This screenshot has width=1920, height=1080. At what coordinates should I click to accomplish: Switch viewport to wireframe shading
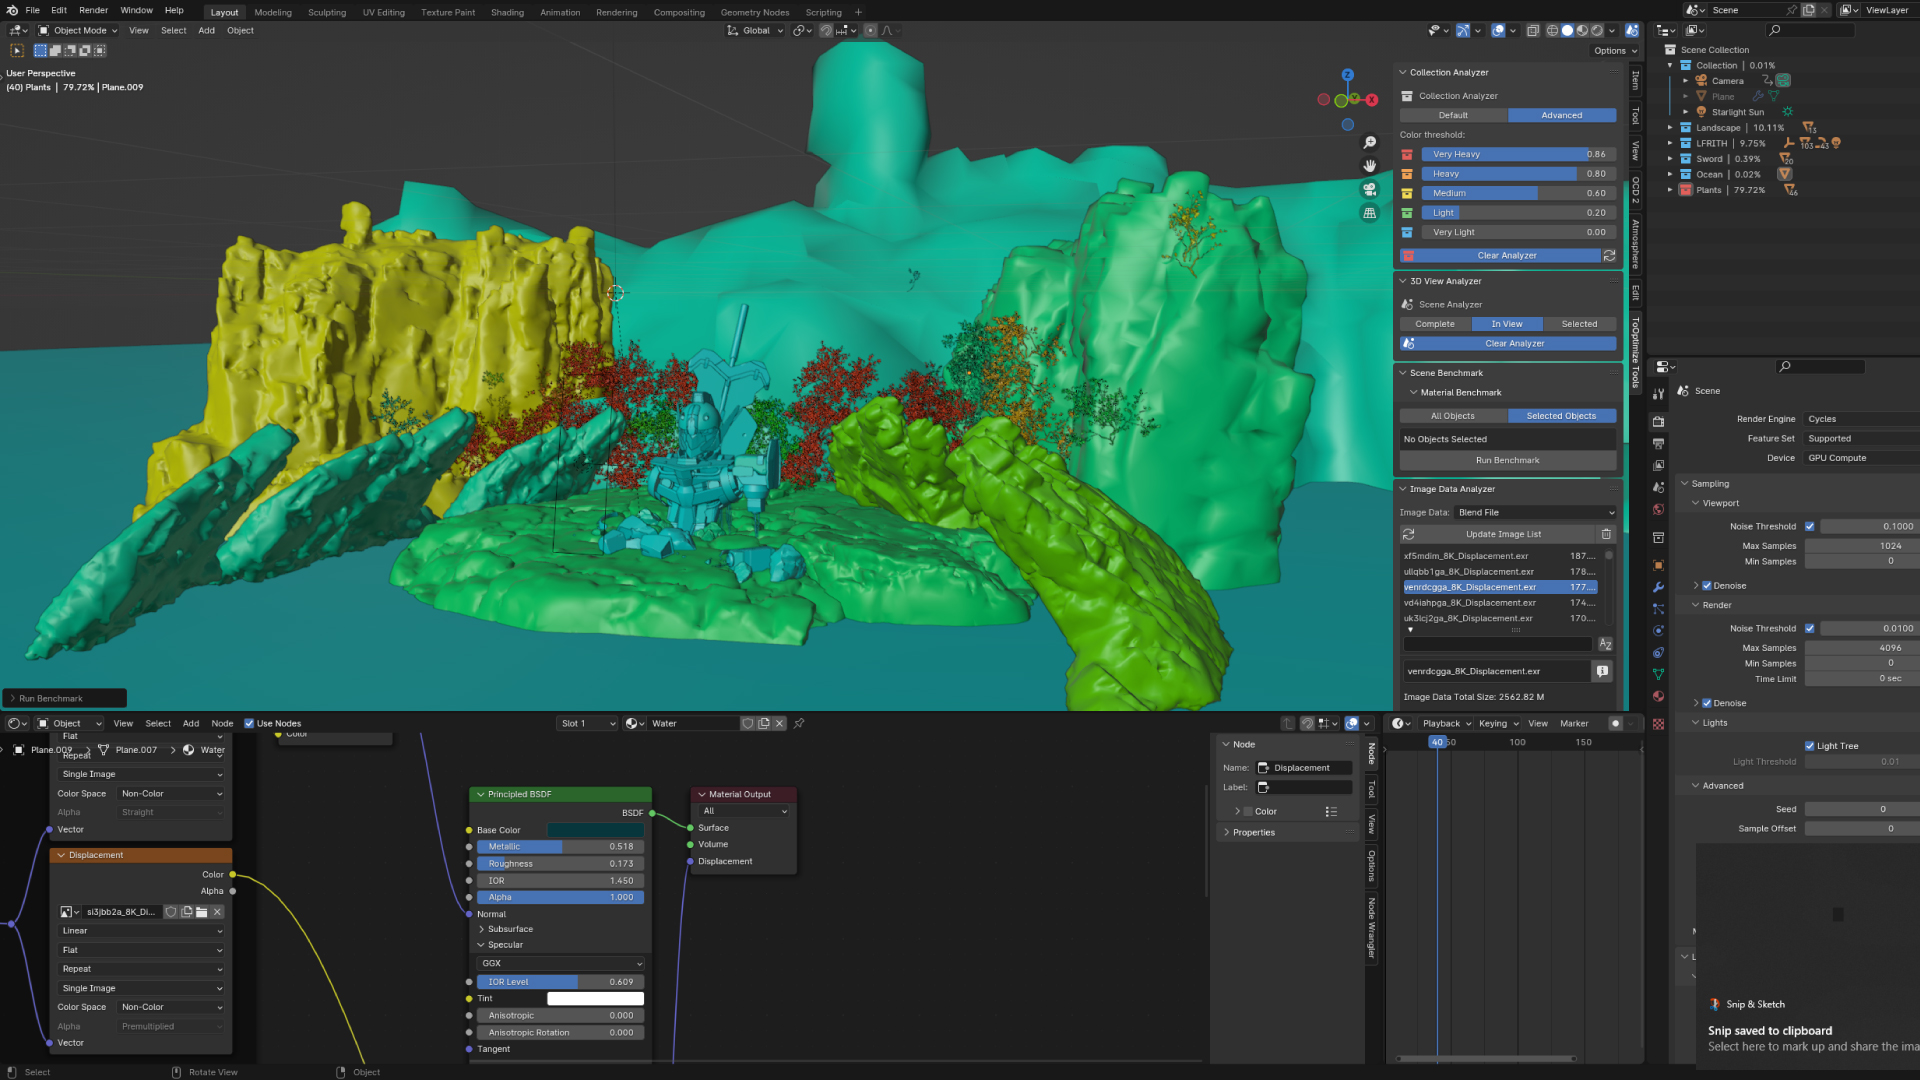point(1552,30)
